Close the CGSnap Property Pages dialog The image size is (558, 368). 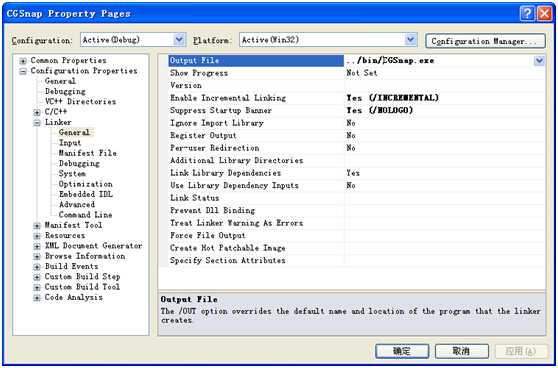pyautogui.click(x=544, y=14)
